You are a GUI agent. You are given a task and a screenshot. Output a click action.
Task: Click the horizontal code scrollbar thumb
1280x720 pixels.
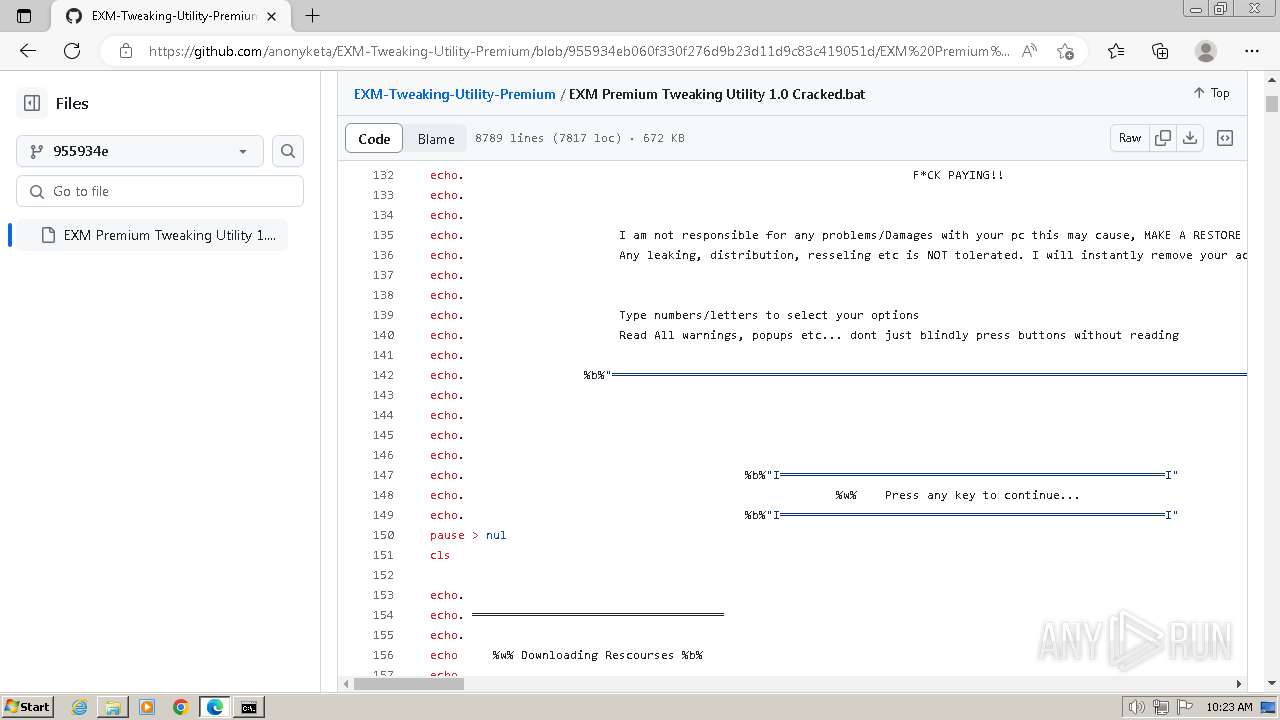tap(408, 684)
